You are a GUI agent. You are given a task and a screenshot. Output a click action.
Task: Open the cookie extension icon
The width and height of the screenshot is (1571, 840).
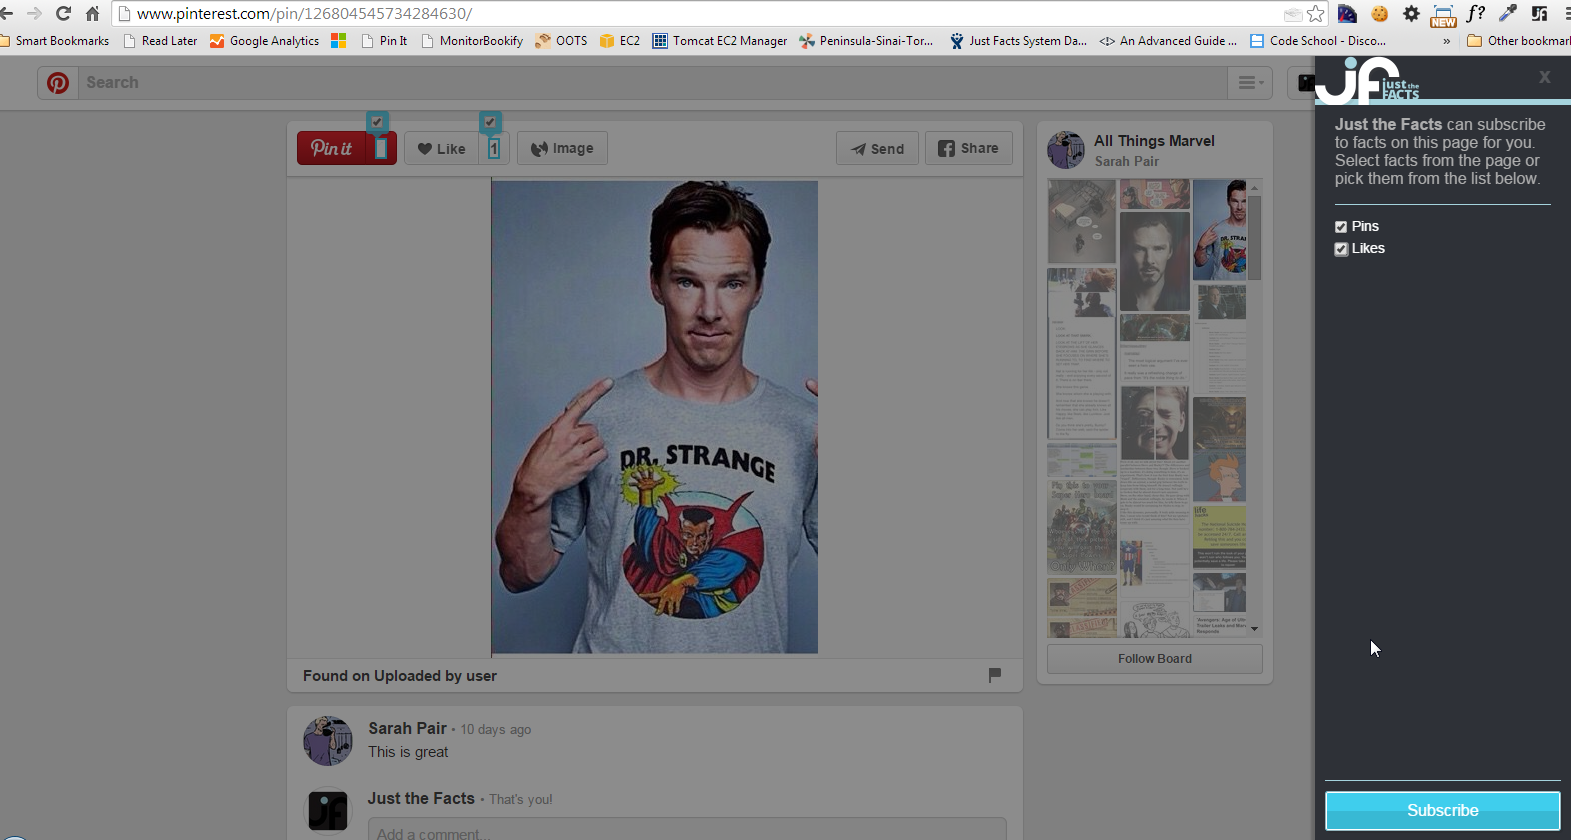coord(1380,14)
